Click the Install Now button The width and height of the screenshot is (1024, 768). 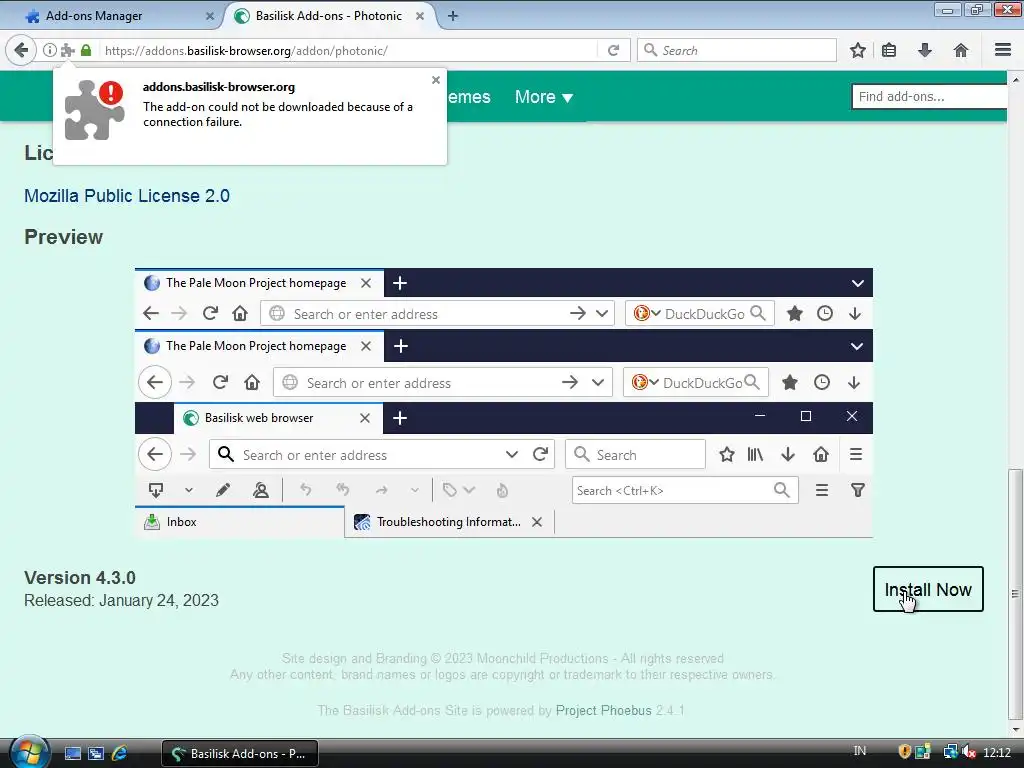coord(928,589)
